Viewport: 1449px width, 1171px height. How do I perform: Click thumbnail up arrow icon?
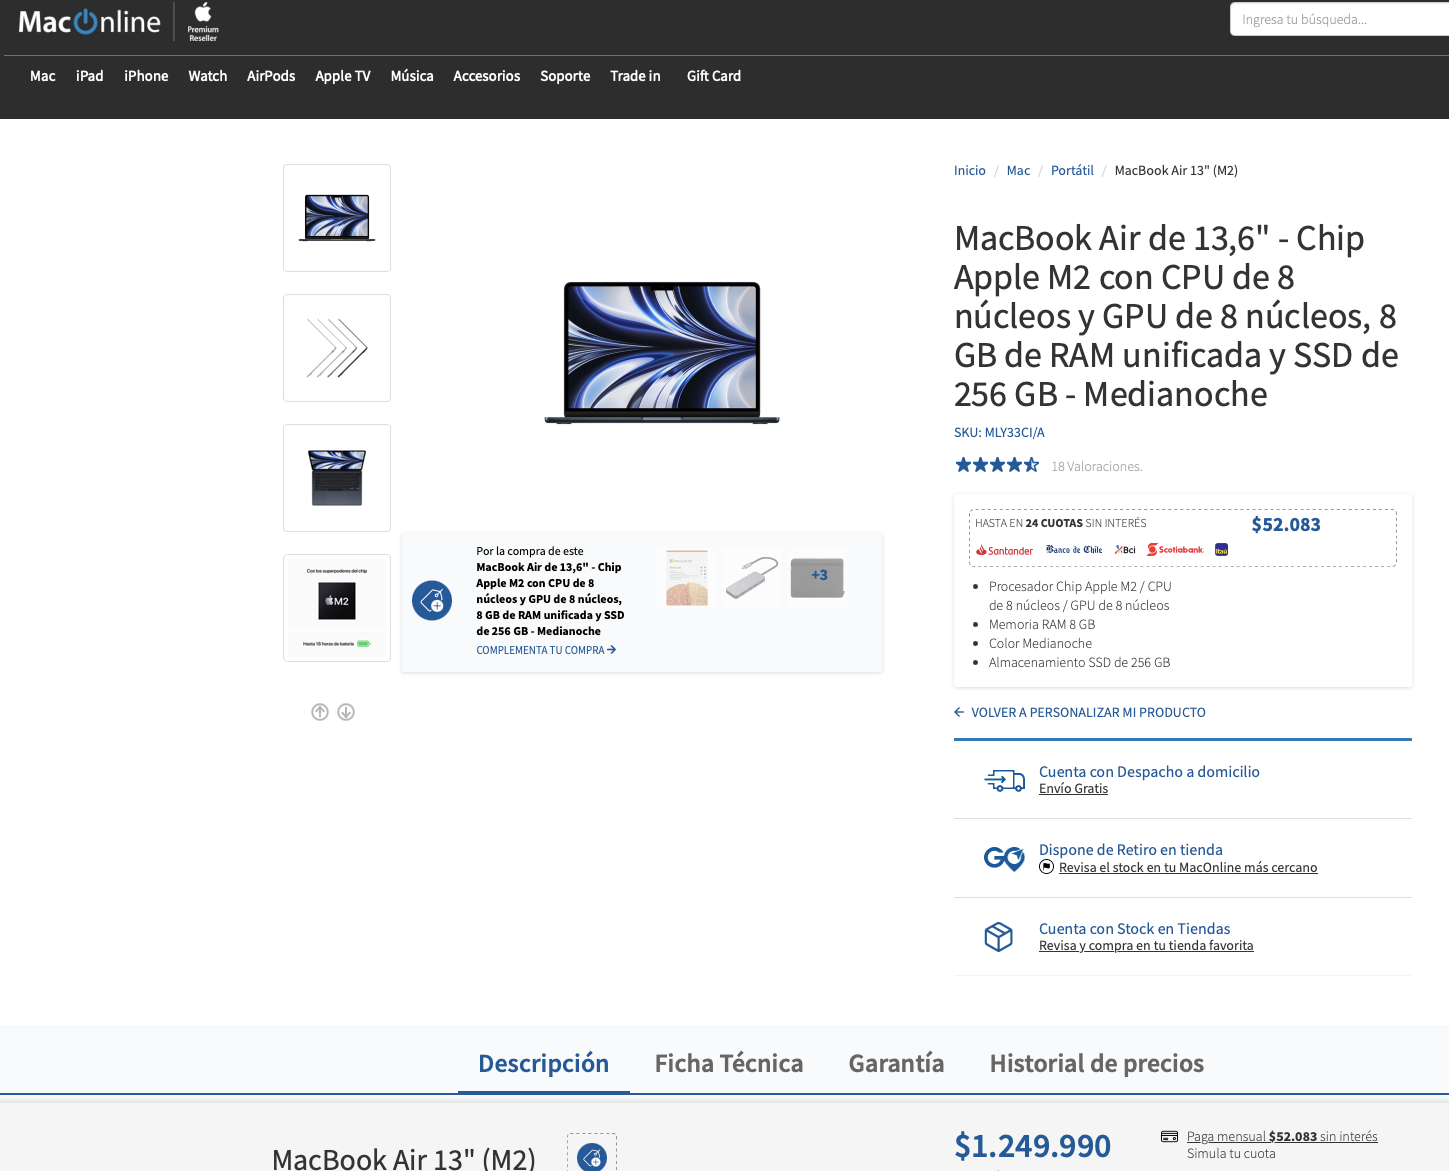click(320, 712)
